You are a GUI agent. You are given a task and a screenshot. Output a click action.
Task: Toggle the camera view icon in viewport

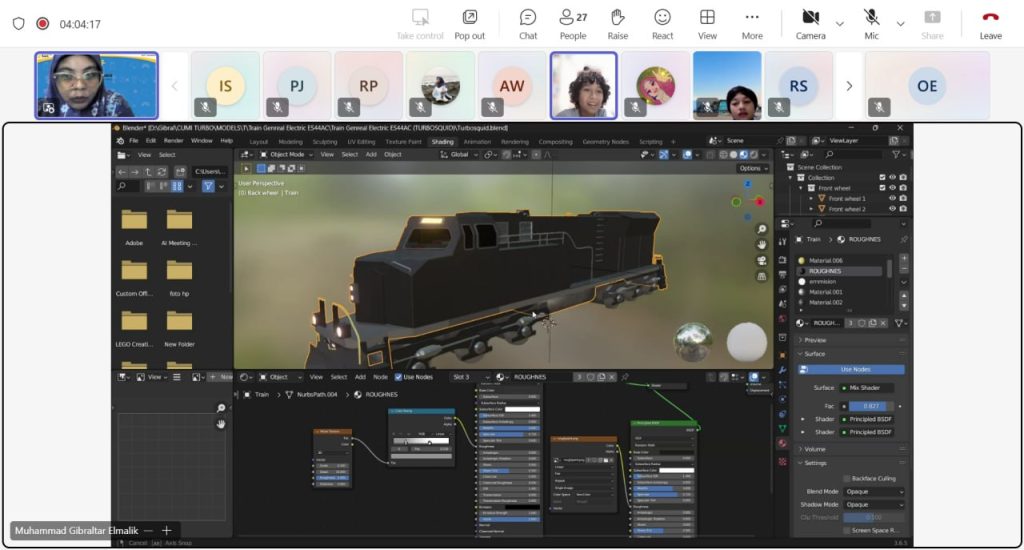pos(761,260)
